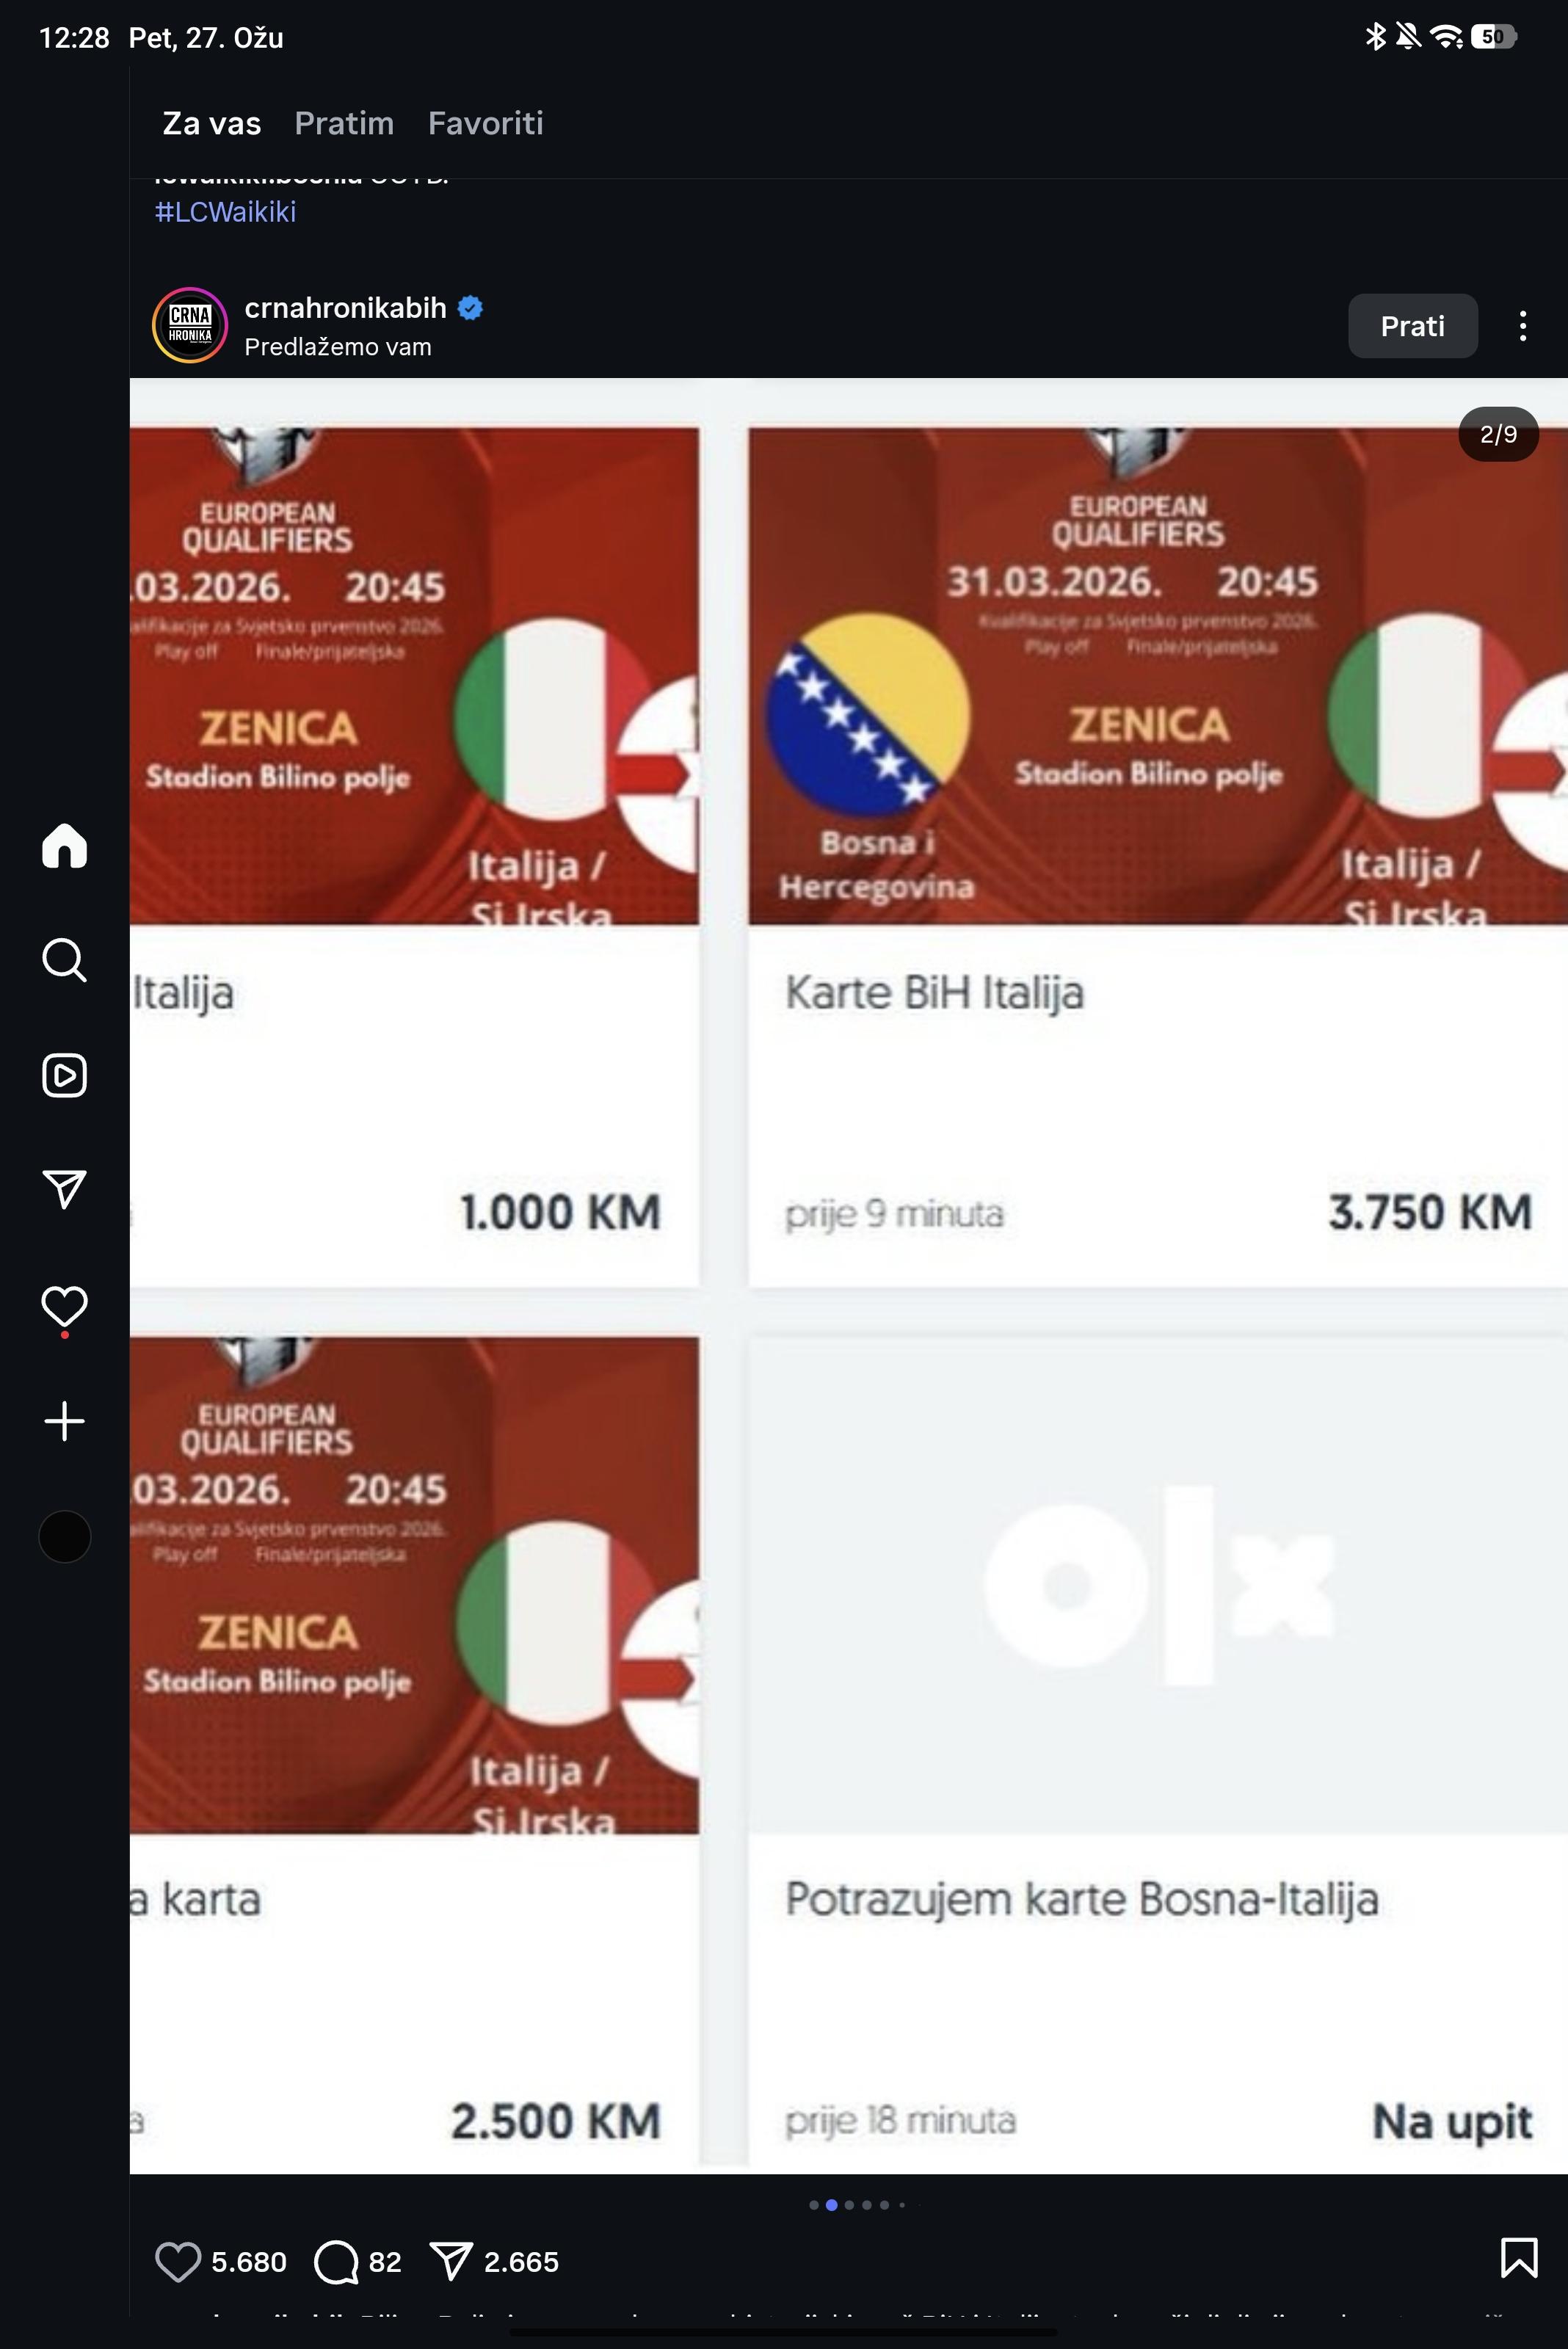Select the Za vas tab
This screenshot has height=2349, width=1568.
pyautogui.click(x=211, y=123)
